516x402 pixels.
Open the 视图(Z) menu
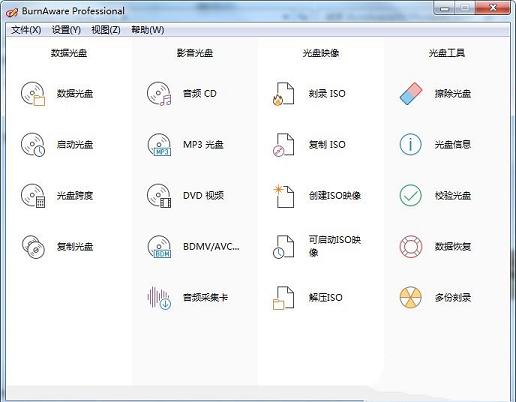tap(106, 30)
